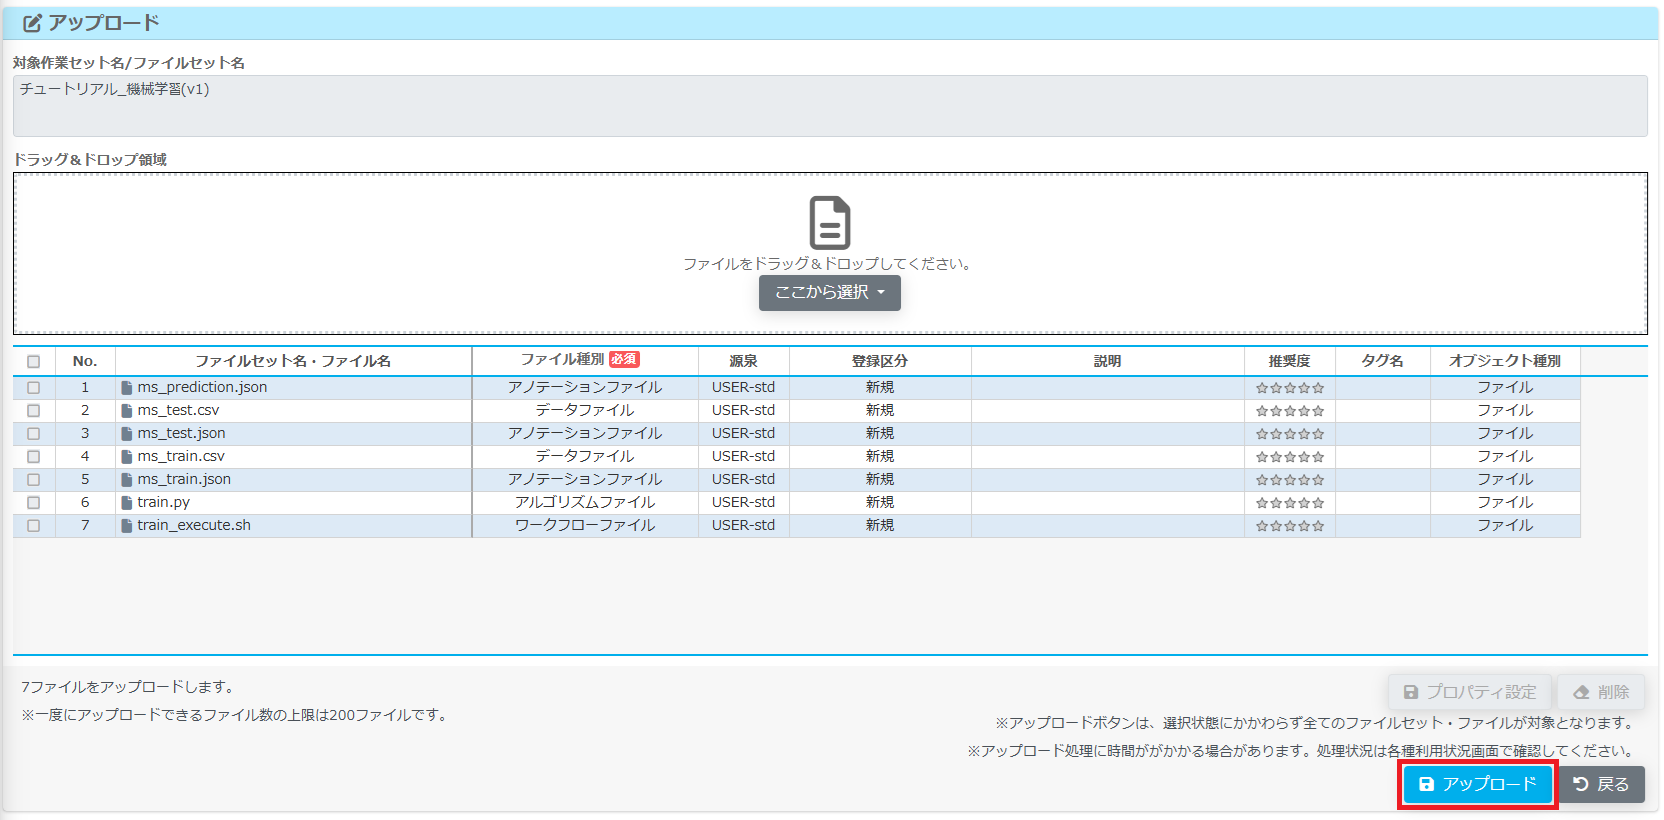Click the 登録区分 column header
The image size is (1664, 820).
click(879, 361)
